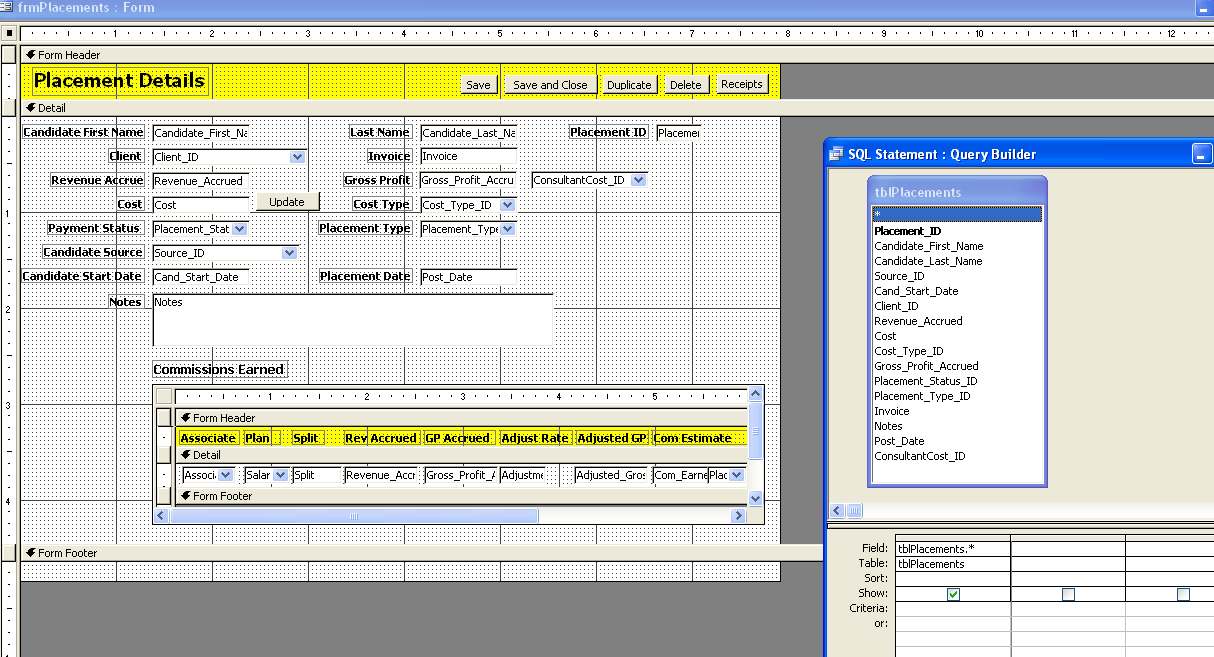The image size is (1214, 657).
Task: Click the tblPlacements field list title bar
Action: pos(958,192)
